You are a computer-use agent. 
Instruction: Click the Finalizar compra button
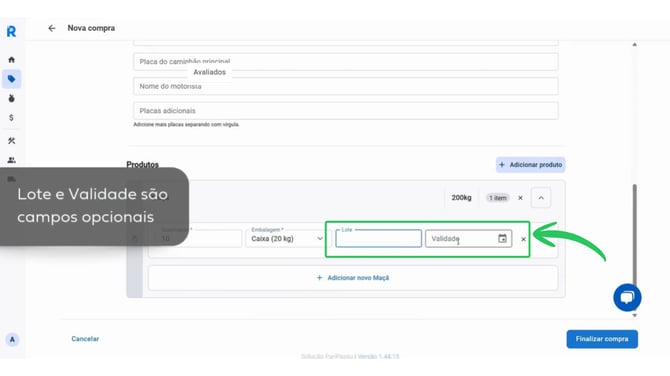[x=602, y=339]
